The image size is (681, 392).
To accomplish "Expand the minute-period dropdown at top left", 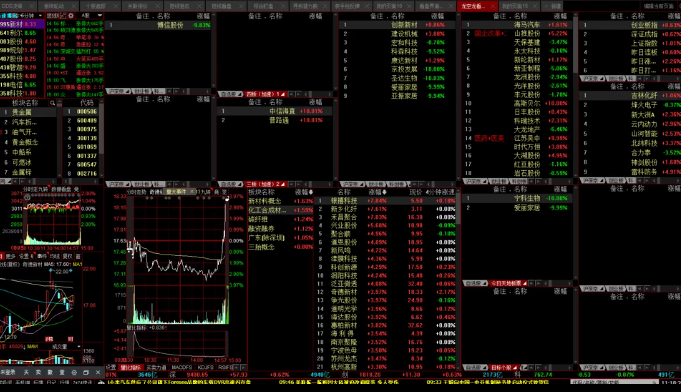I will [40, 16].
